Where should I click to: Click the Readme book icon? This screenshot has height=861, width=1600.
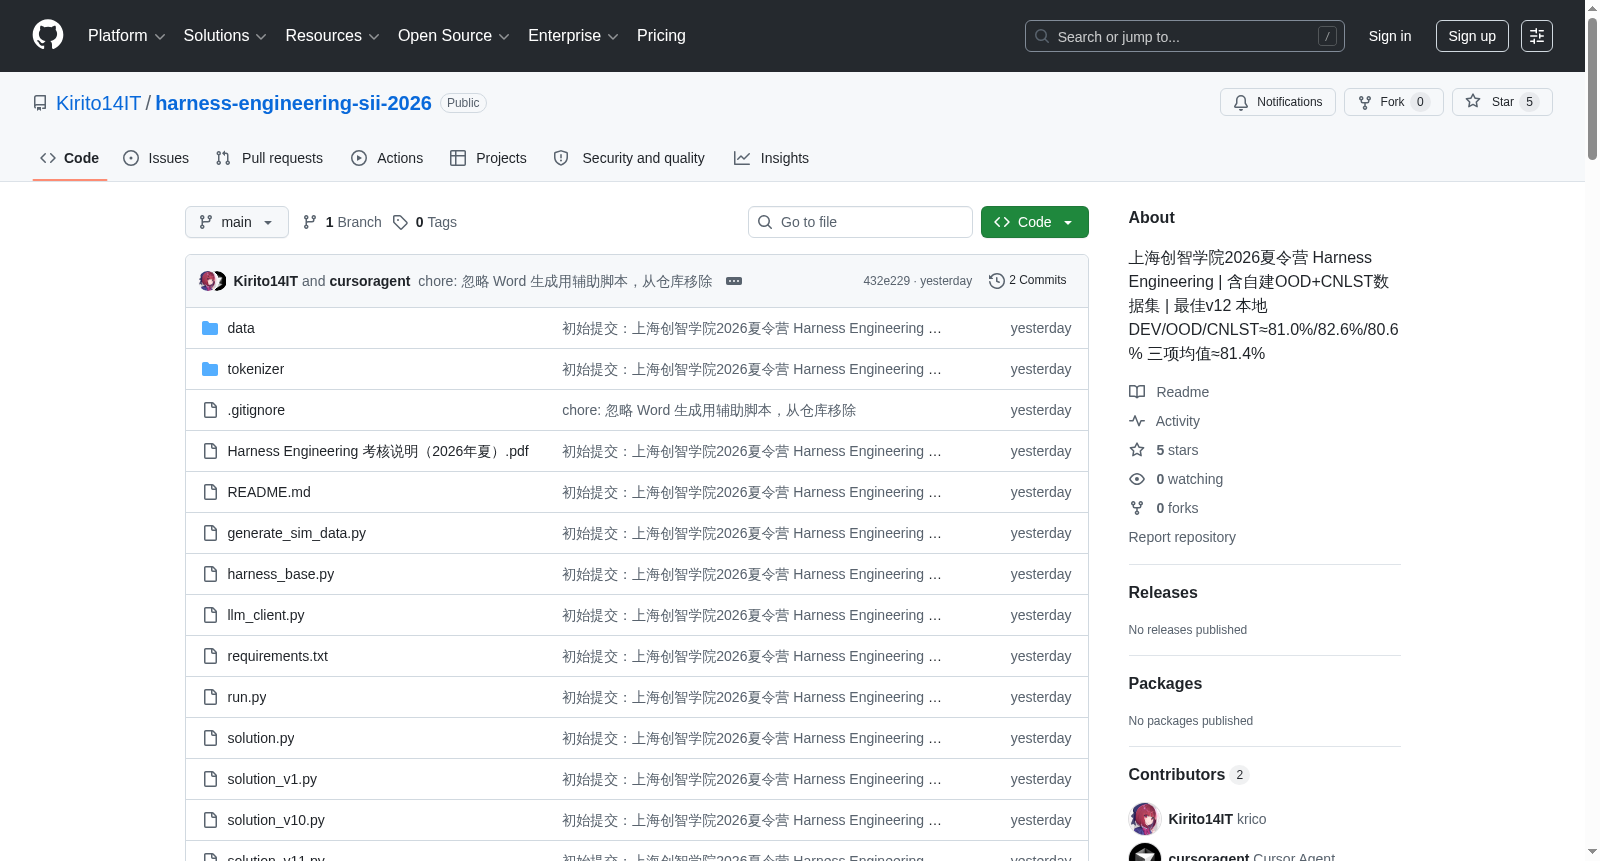pyautogui.click(x=1137, y=392)
